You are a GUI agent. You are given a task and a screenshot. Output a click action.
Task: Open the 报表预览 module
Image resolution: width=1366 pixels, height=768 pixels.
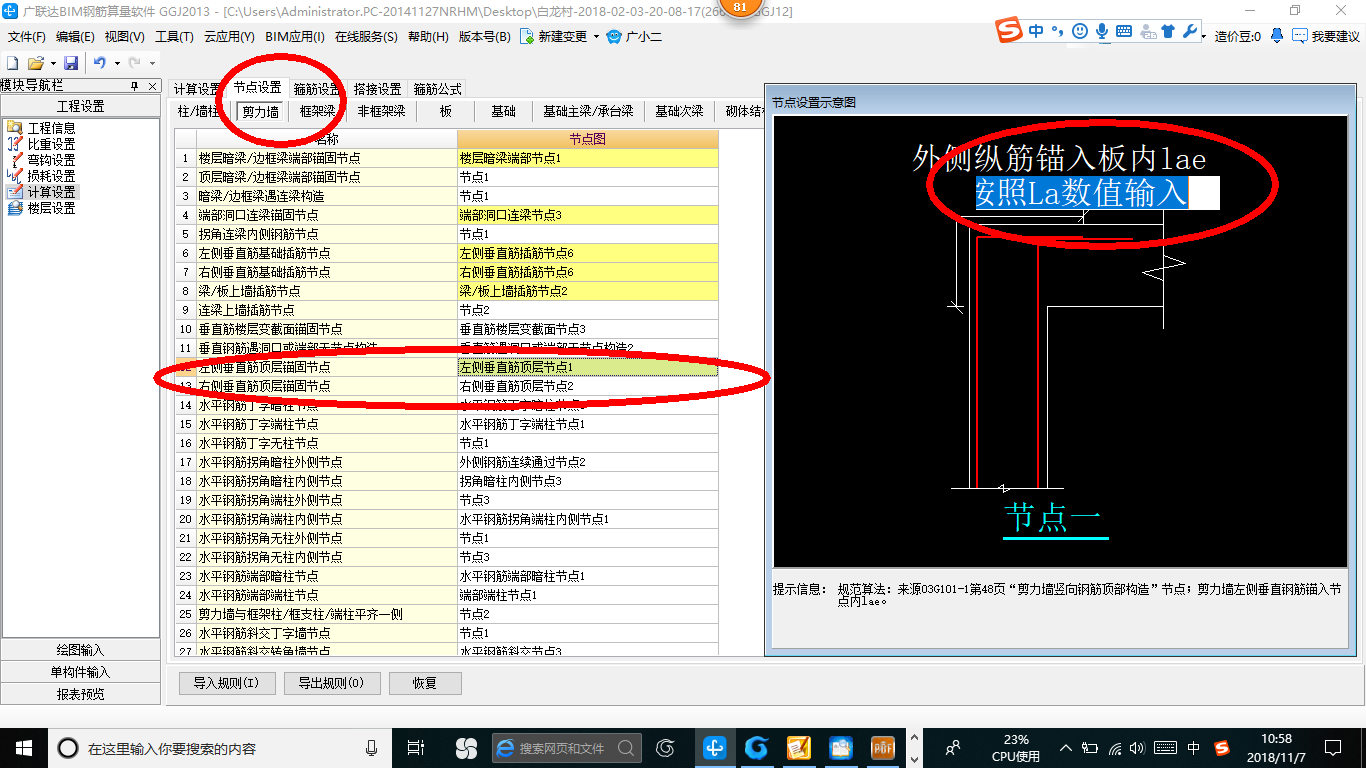tap(80, 694)
